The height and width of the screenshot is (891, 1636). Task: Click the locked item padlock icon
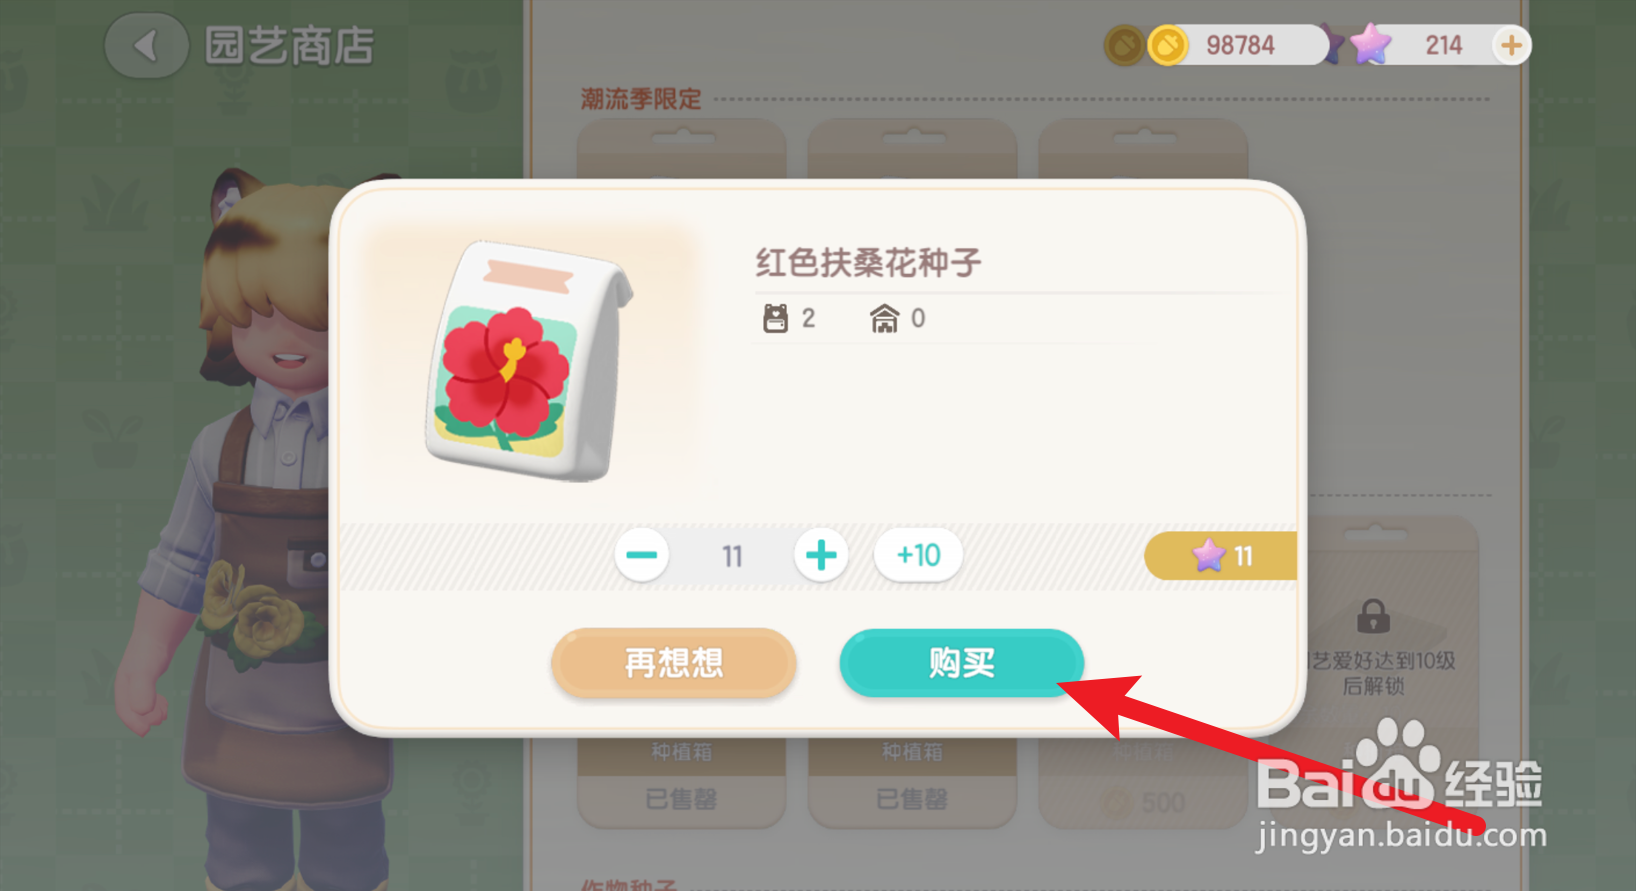pos(1373,616)
